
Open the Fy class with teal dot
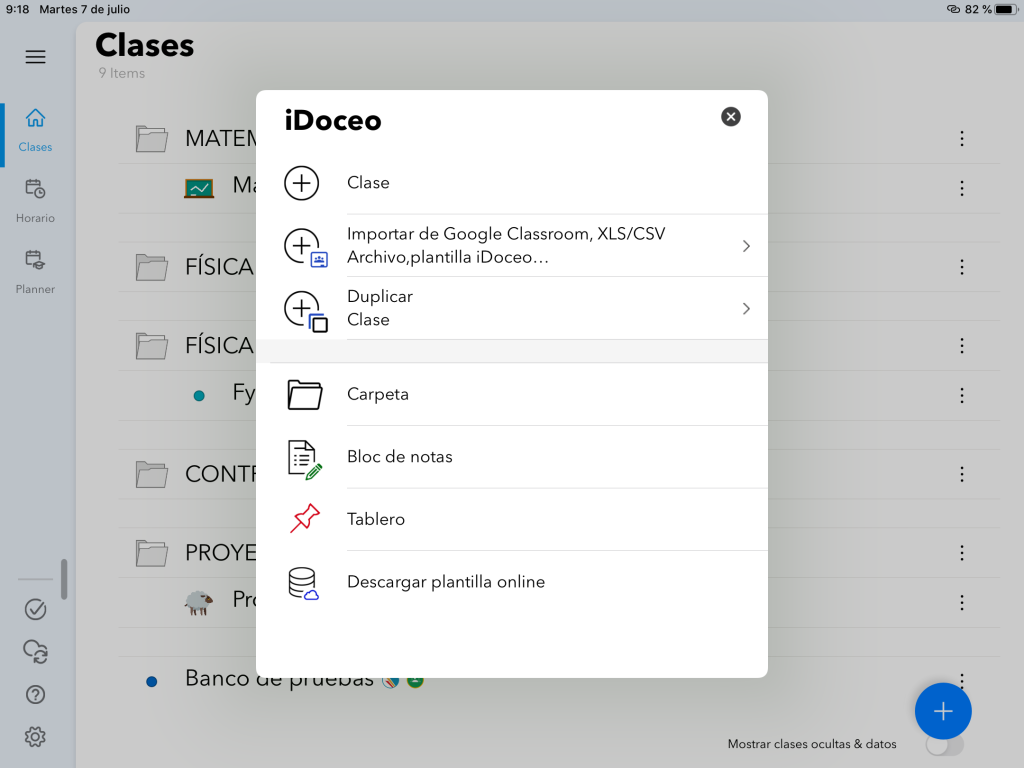pyautogui.click(x=199, y=395)
